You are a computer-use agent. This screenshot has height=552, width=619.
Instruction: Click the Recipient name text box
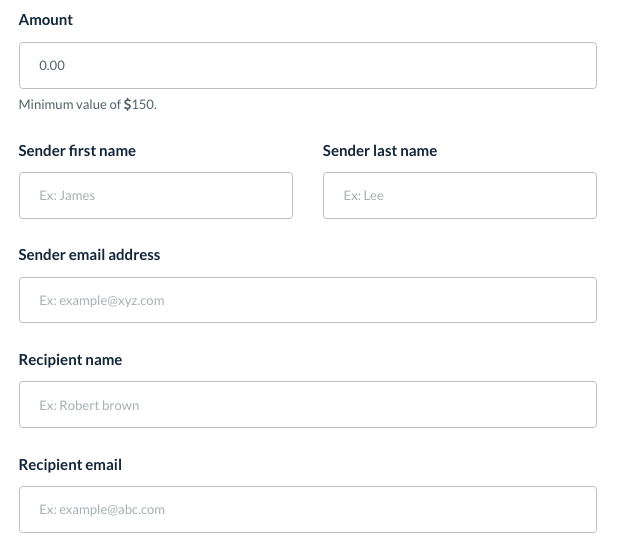pos(307,405)
